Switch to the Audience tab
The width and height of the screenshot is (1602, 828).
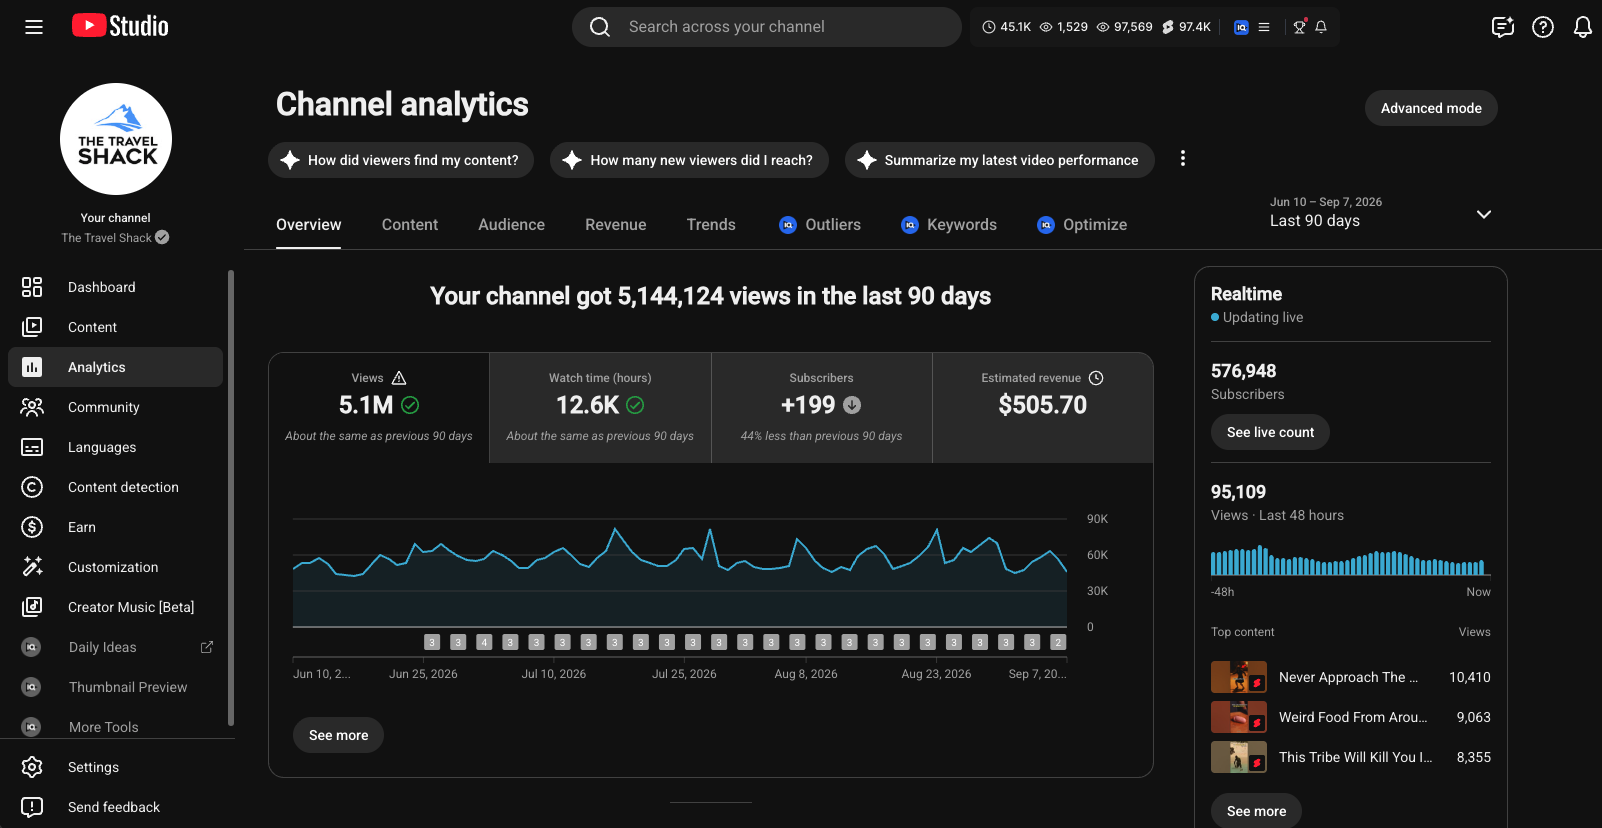click(511, 225)
